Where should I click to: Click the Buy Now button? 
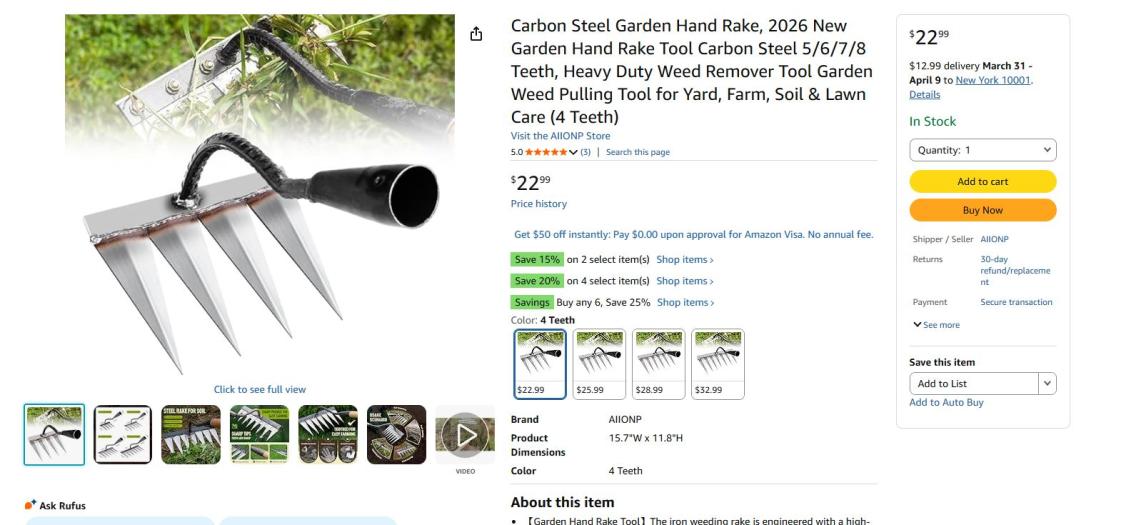pos(982,210)
